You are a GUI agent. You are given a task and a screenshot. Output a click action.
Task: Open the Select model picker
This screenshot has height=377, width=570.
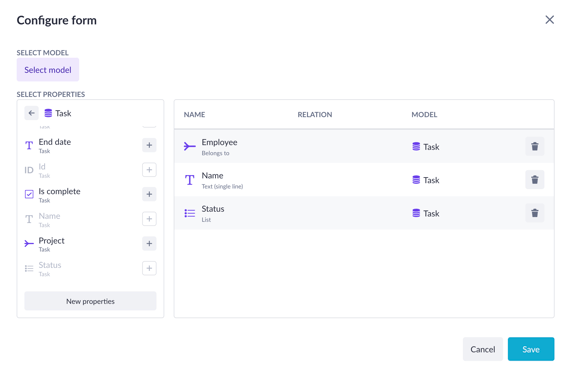pos(48,69)
